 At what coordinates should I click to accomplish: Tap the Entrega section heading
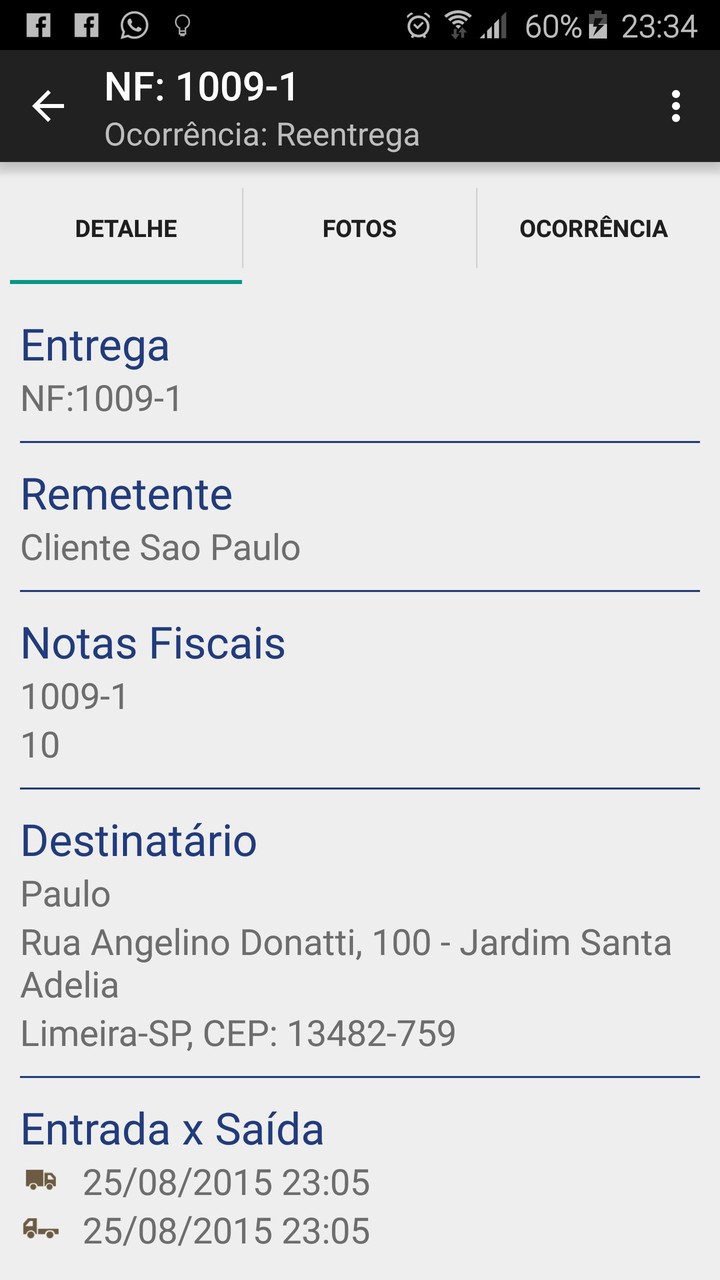(x=95, y=346)
